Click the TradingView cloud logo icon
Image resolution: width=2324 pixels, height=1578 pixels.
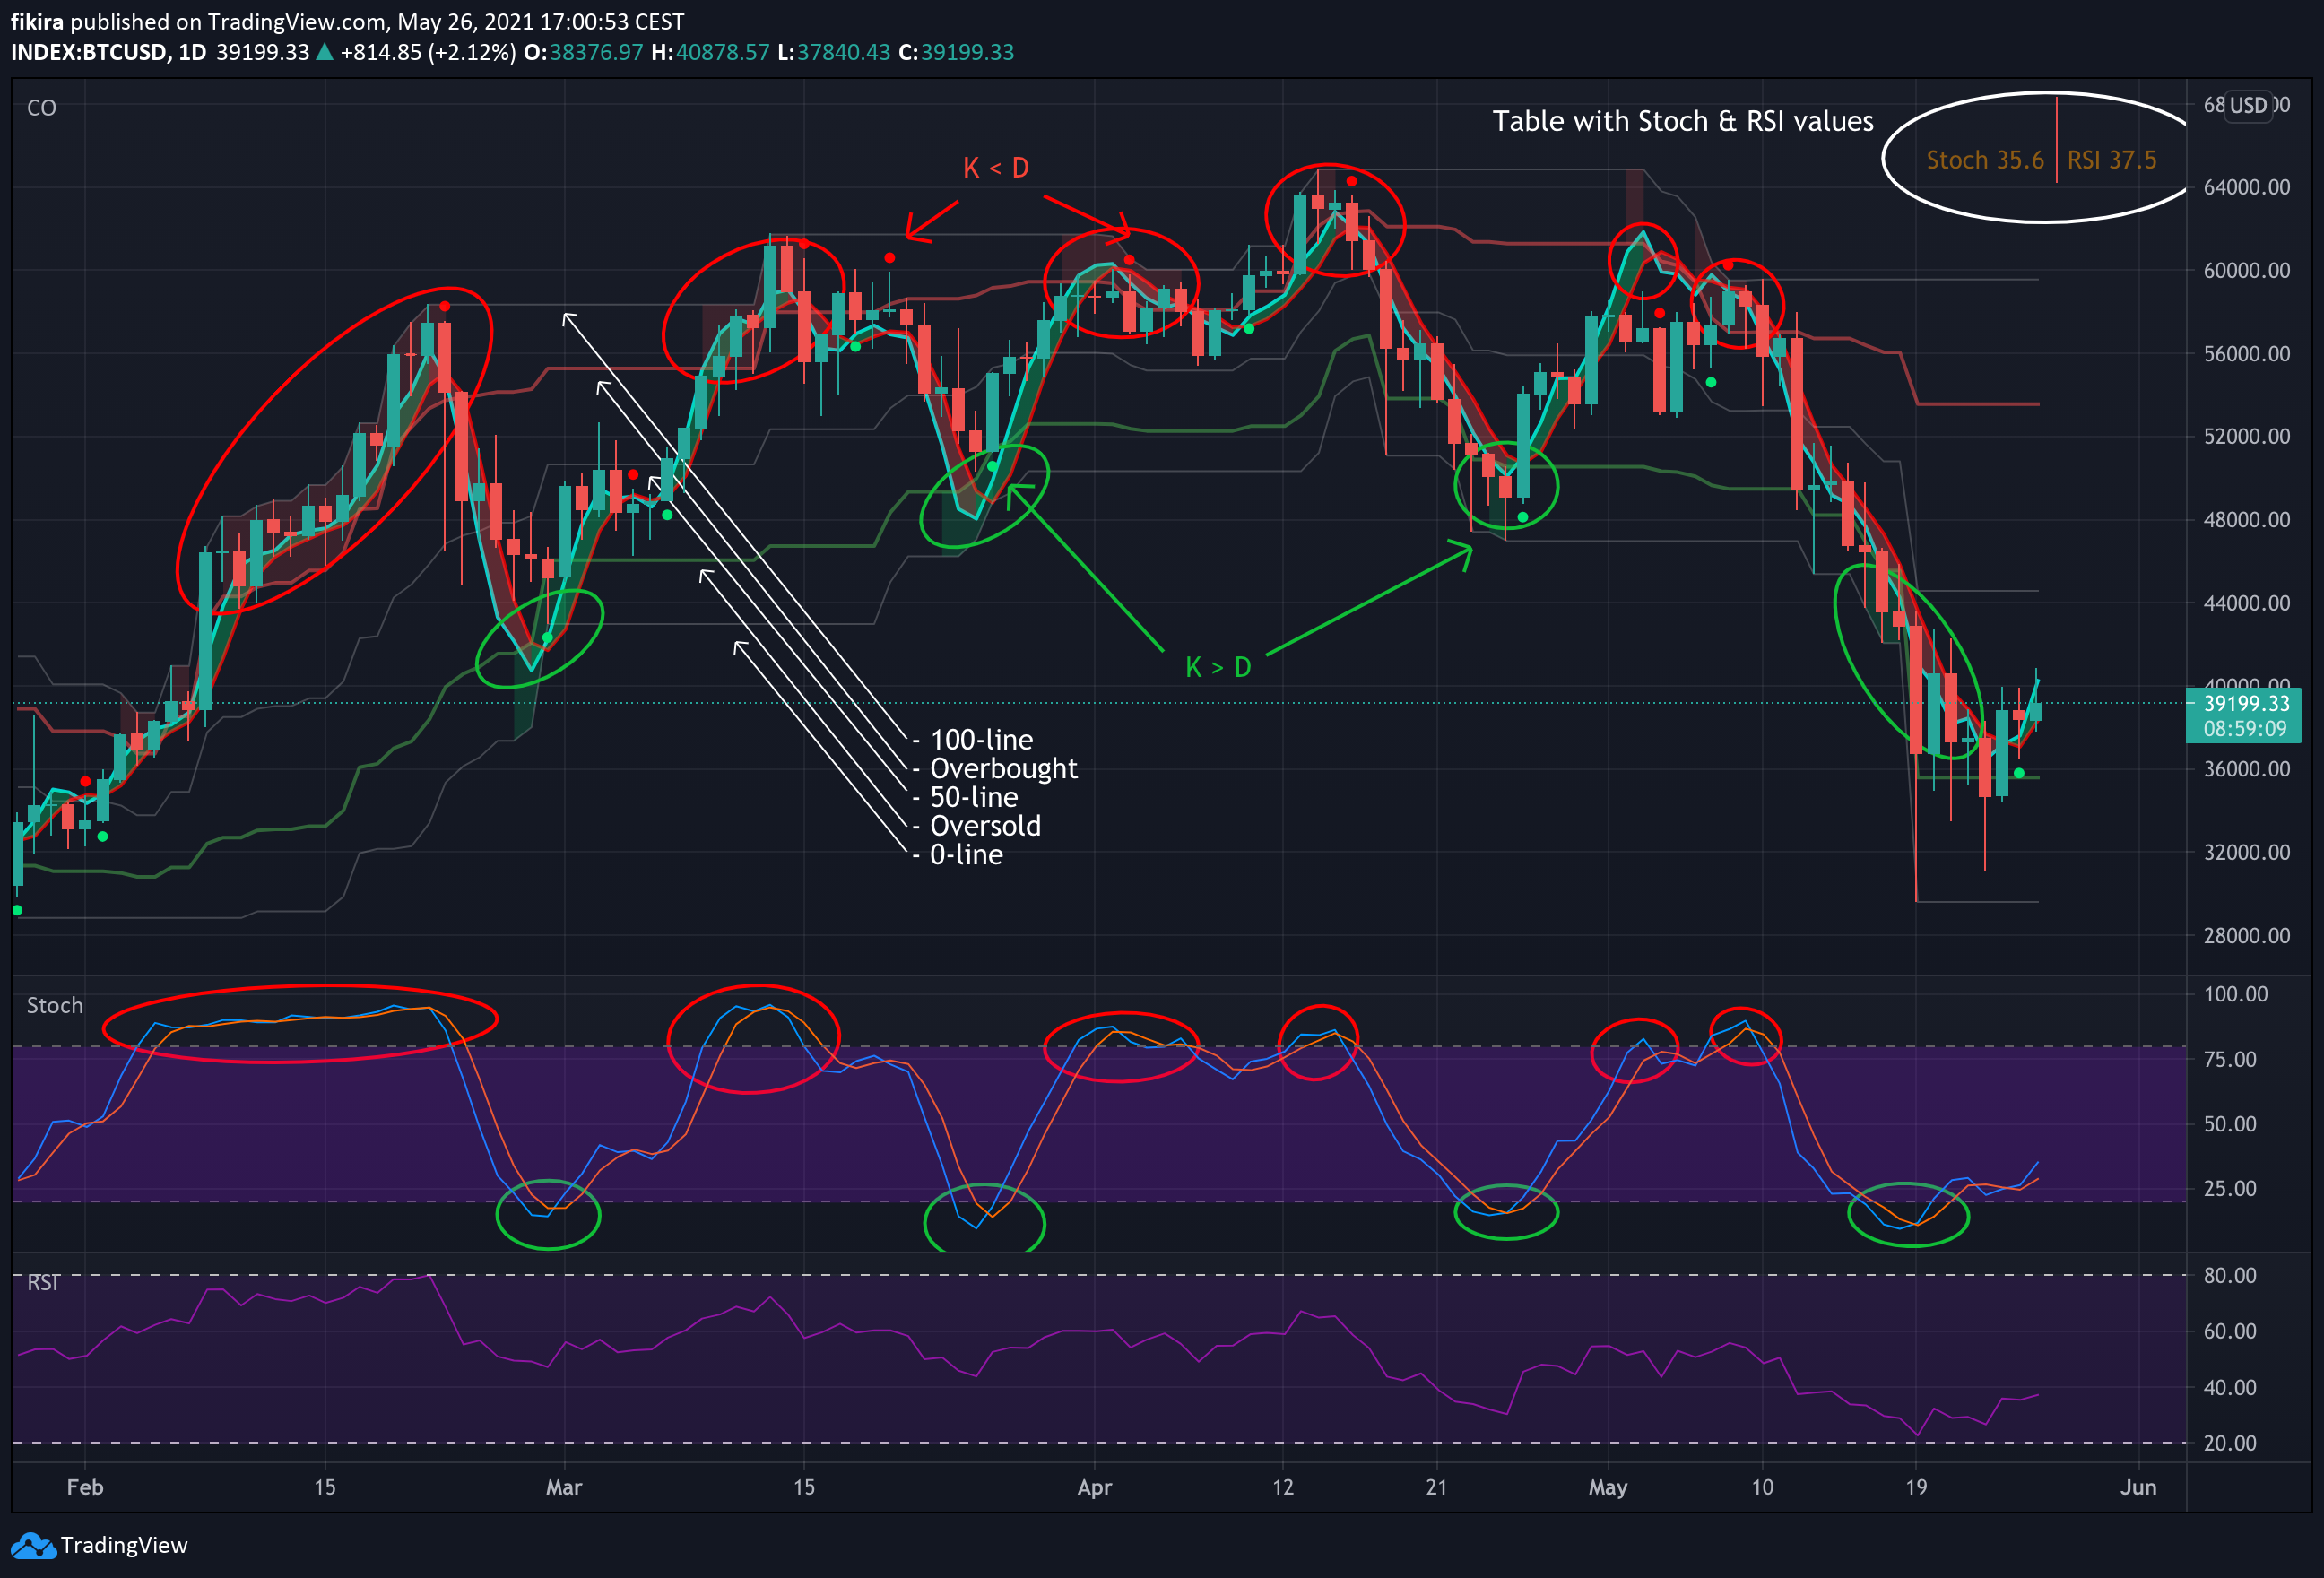pyautogui.click(x=33, y=1546)
